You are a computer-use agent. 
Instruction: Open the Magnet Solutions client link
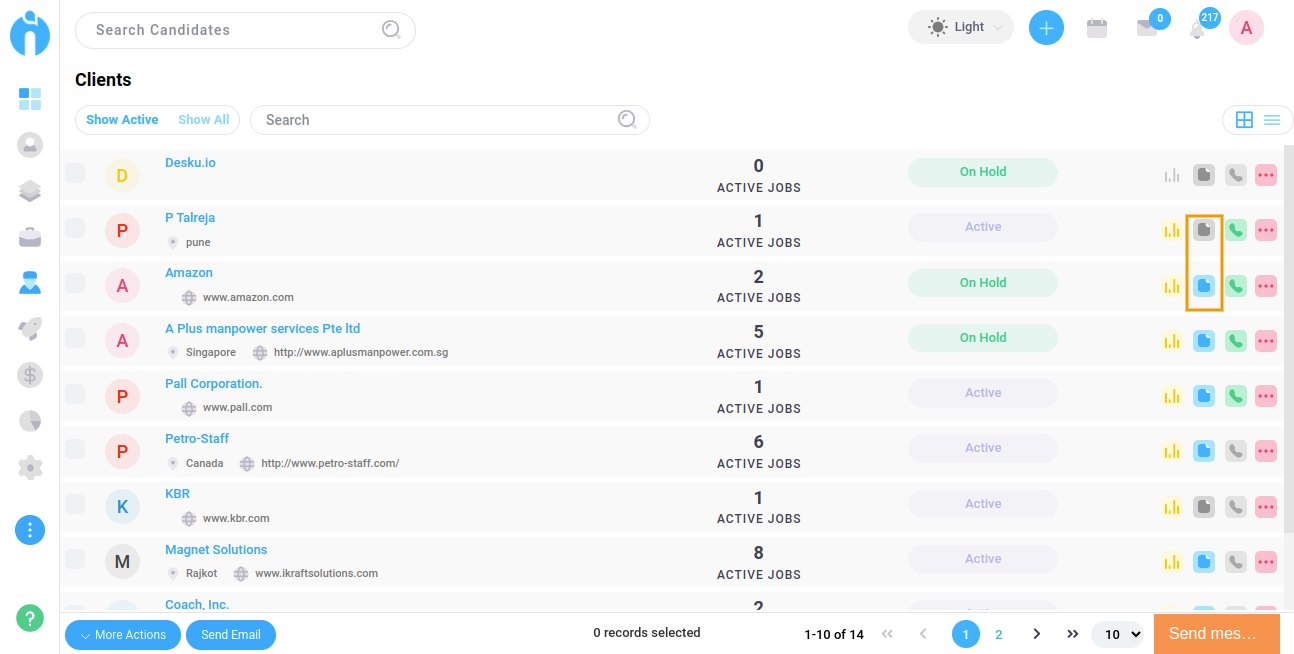coord(216,550)
